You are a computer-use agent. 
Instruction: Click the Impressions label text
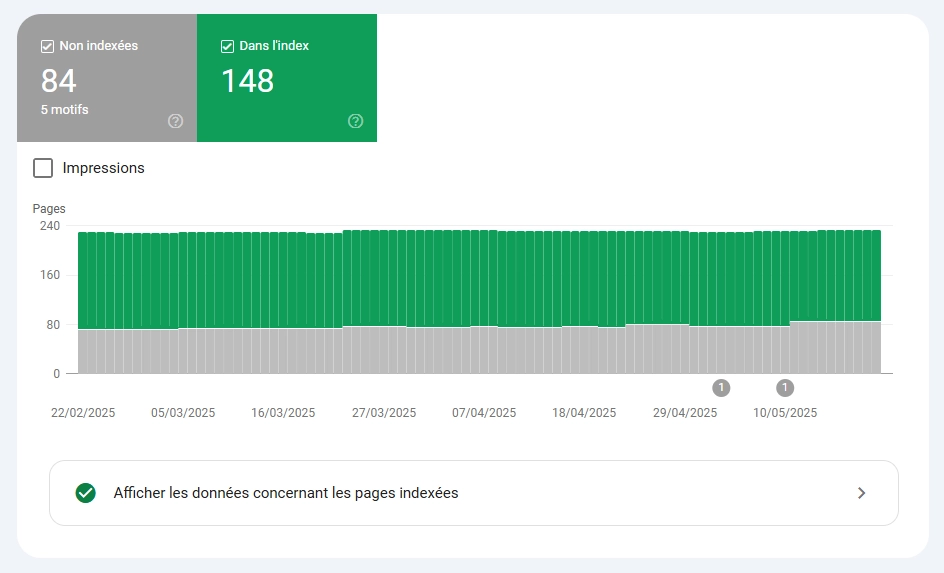tap(103, 168)
